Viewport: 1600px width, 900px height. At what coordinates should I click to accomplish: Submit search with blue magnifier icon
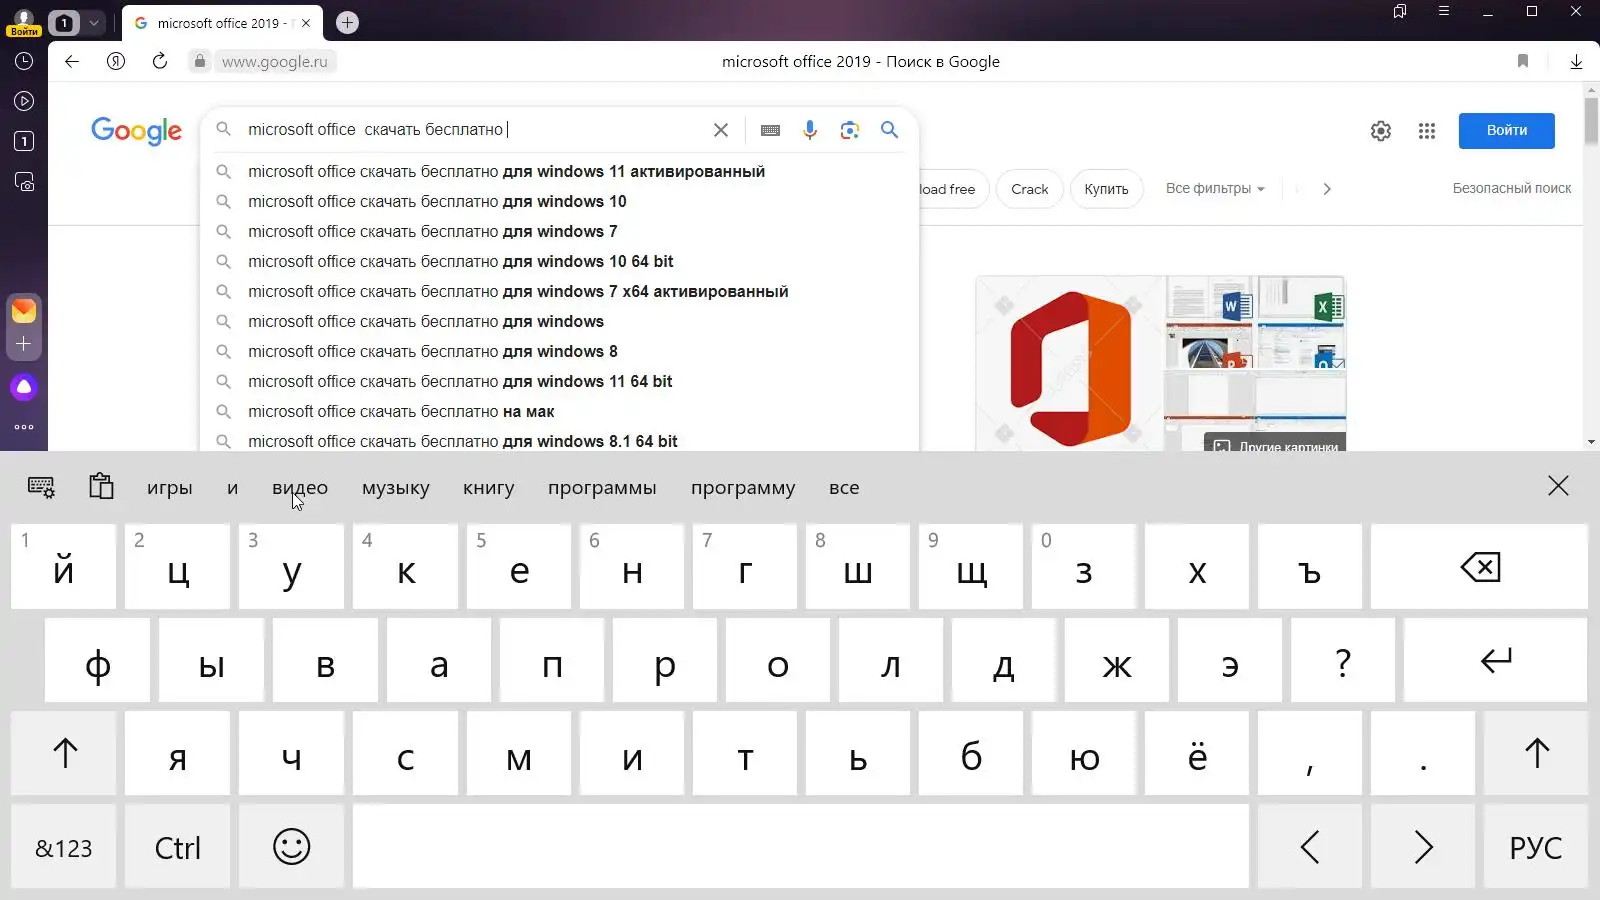point(889,129)
